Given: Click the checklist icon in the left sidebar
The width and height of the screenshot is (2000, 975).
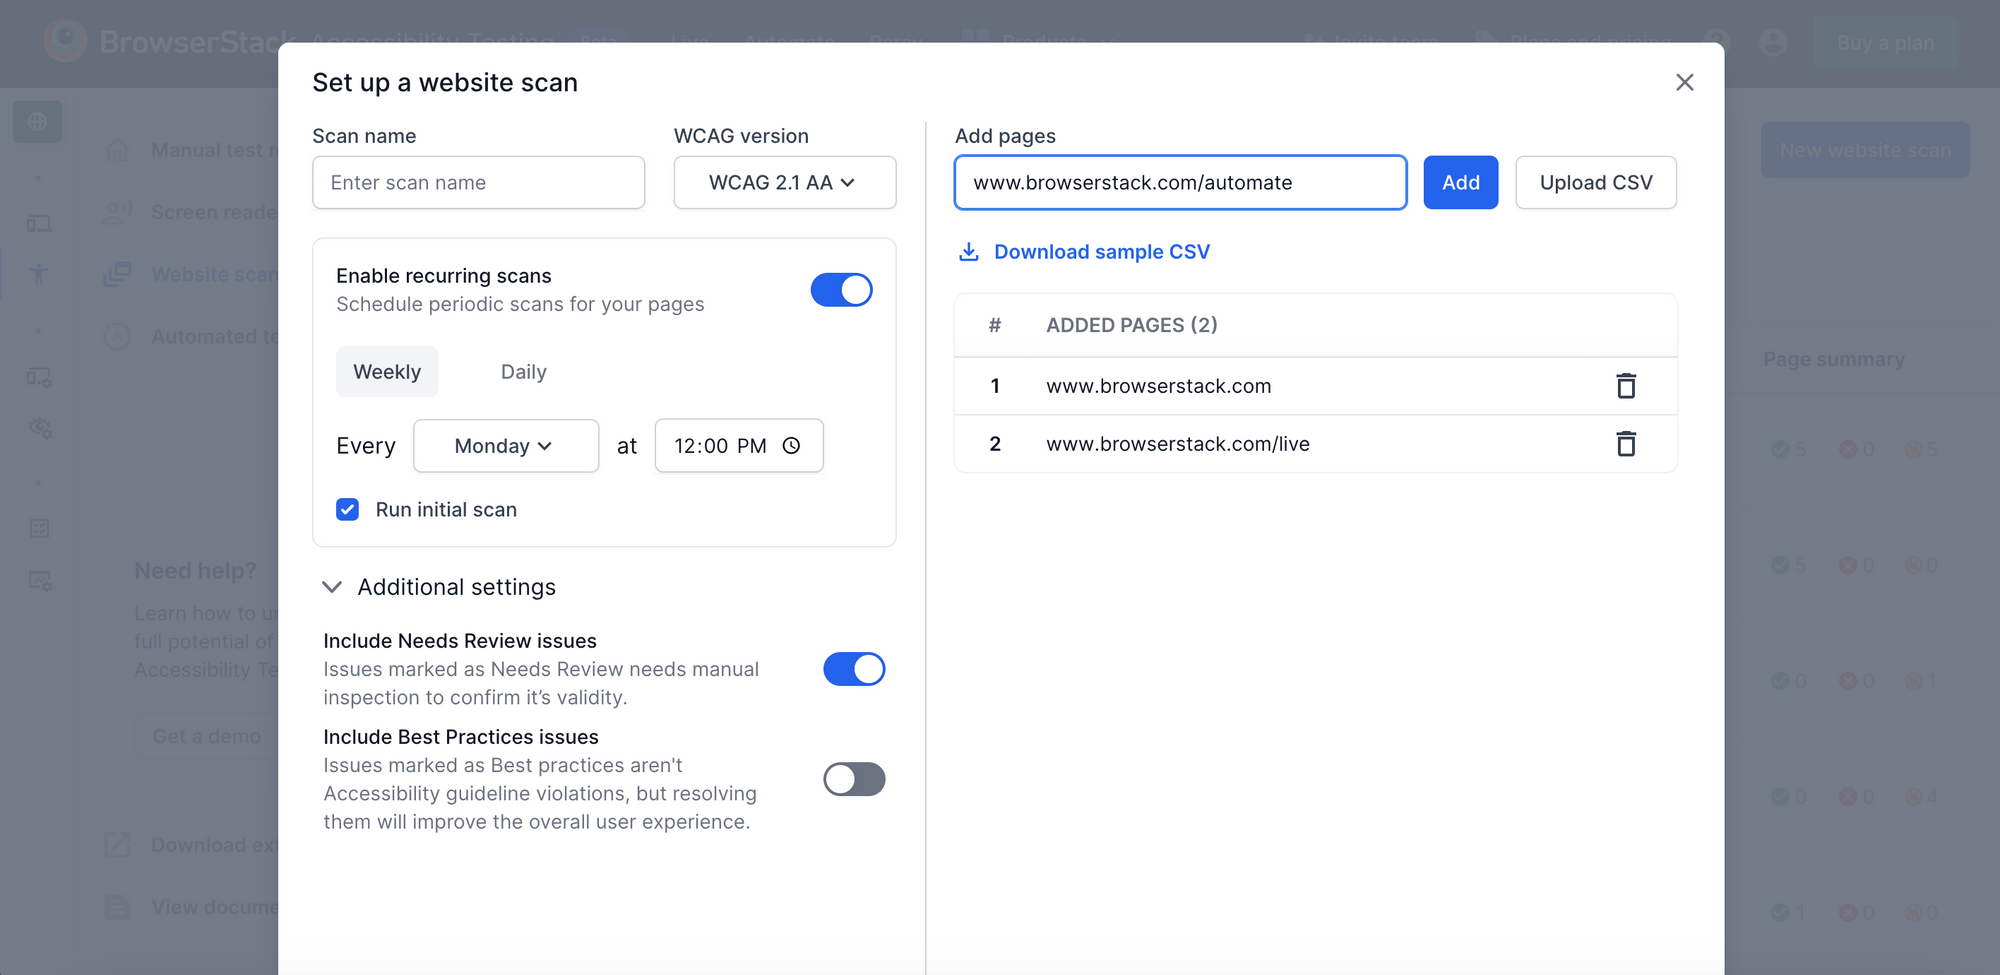Looking at the screenshot, I should (38, 528).
